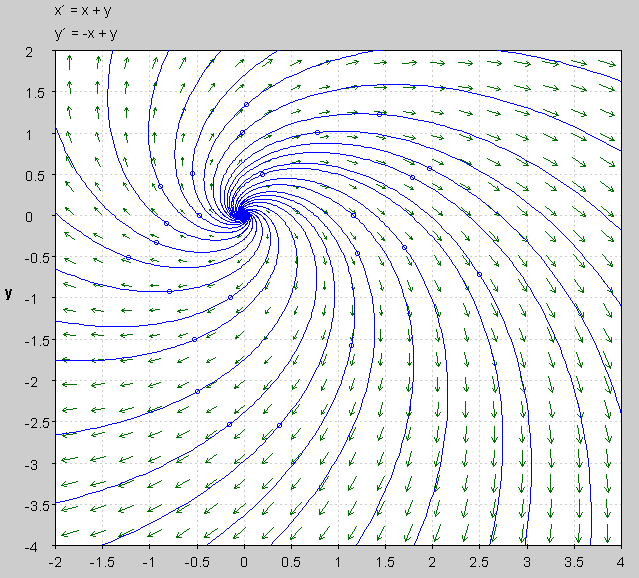Screen dimensions: 639x578
Task: Click the 0 label on the horizontal axis
Action: (x=244, y=563)
